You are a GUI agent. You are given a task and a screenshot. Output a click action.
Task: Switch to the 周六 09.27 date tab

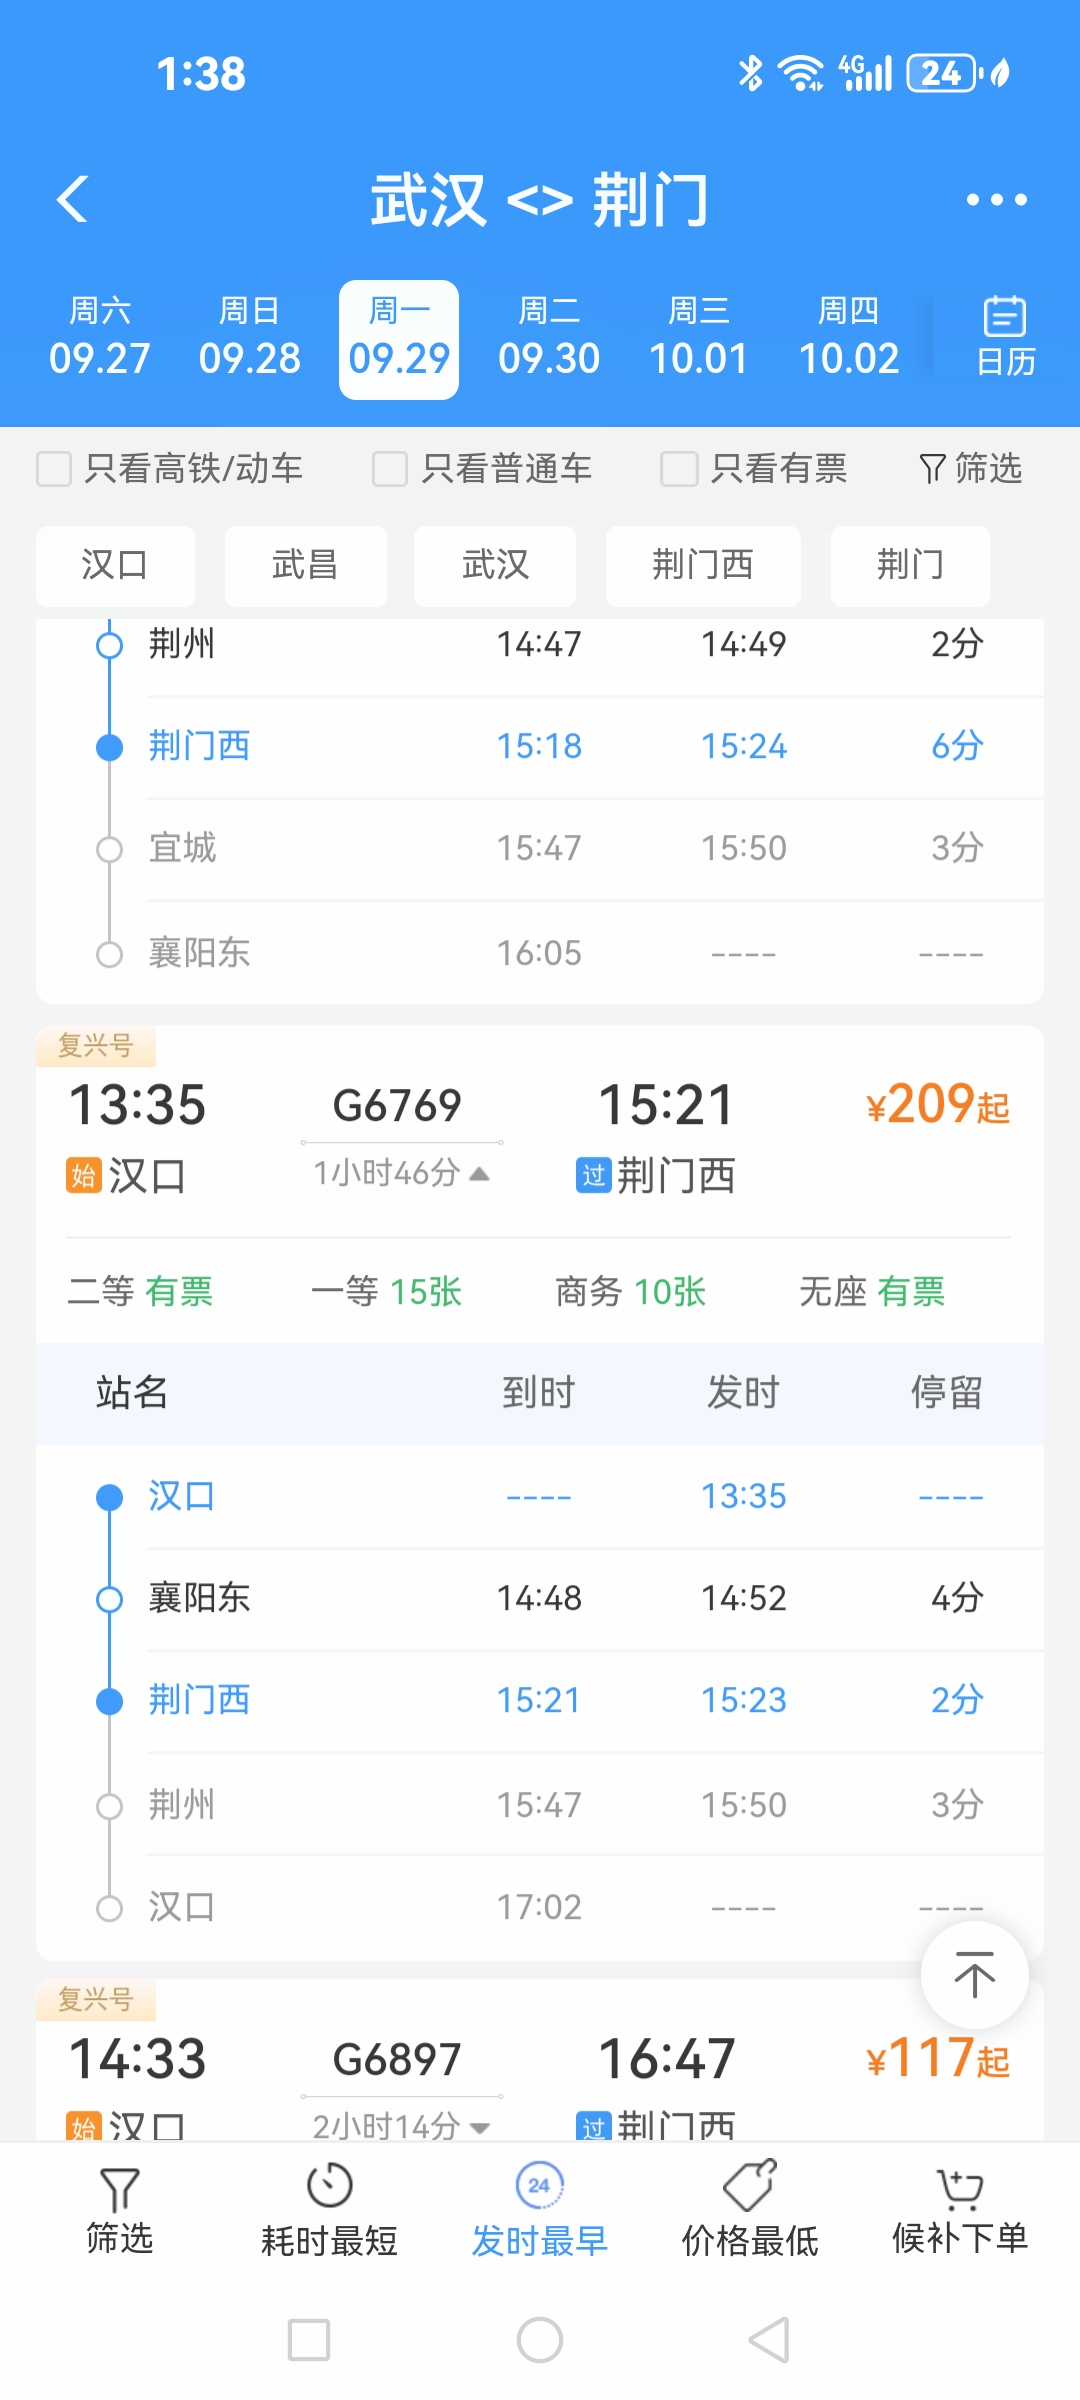pyautogui.click(x=99, y=339)
